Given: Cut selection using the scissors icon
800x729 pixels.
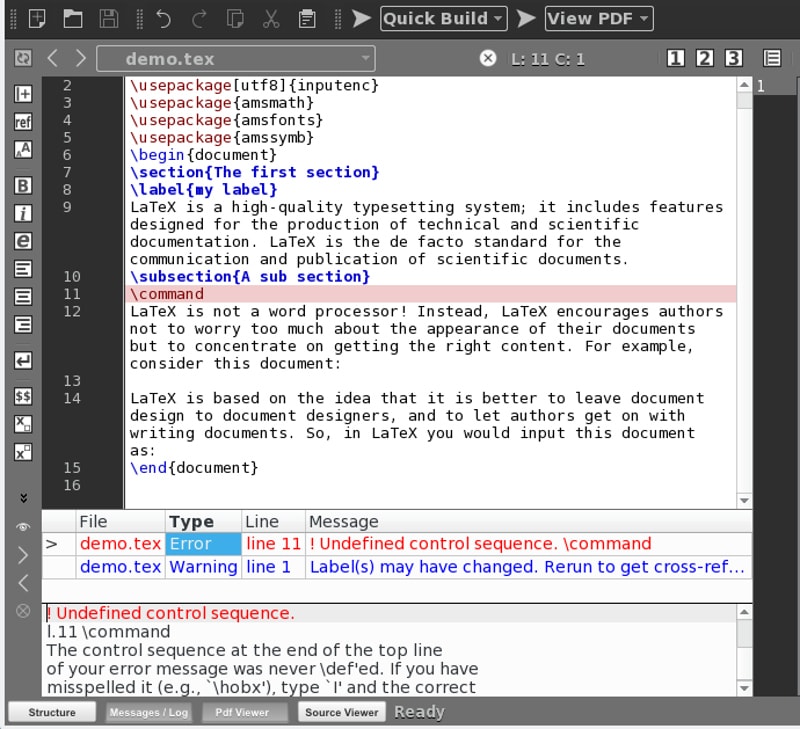Looking at the screenshot, I should (271, 18).
